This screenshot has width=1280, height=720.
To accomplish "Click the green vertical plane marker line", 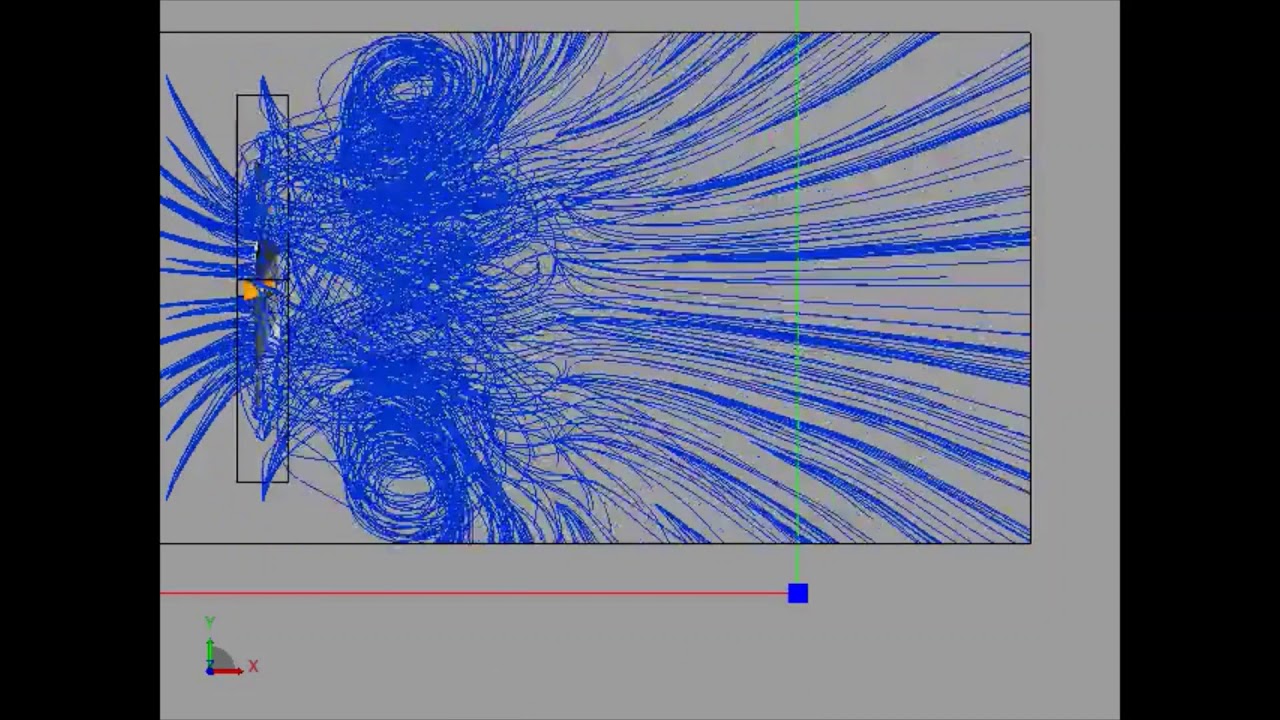I will [x=797, y=292].
